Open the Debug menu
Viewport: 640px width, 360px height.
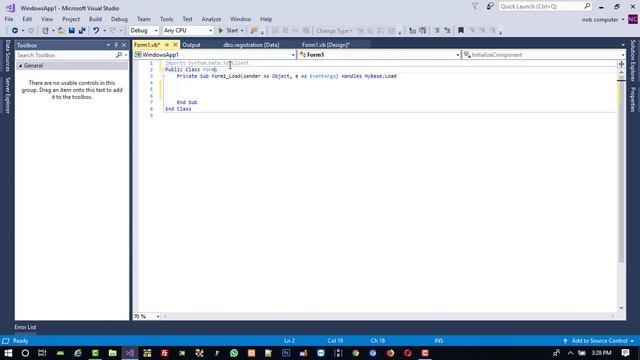(x=119, y=19)
